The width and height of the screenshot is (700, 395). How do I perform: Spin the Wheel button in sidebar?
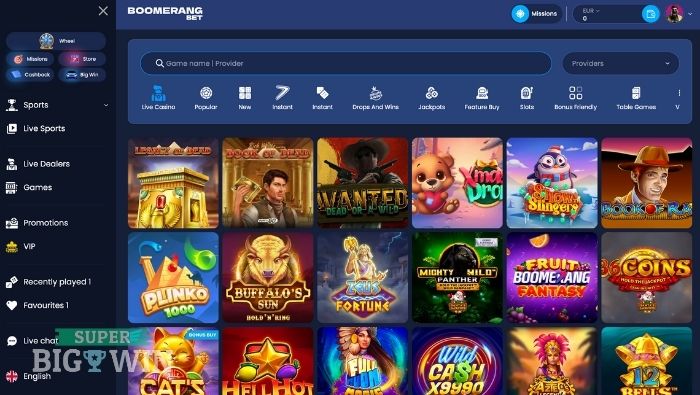56,41
